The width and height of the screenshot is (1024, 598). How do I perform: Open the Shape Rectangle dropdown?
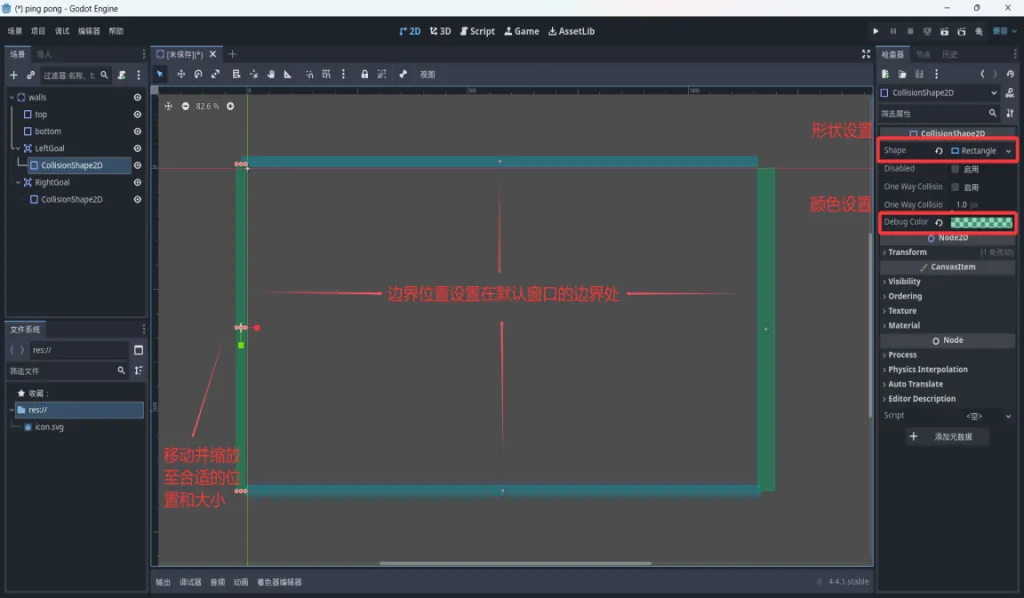click(982, 151)
